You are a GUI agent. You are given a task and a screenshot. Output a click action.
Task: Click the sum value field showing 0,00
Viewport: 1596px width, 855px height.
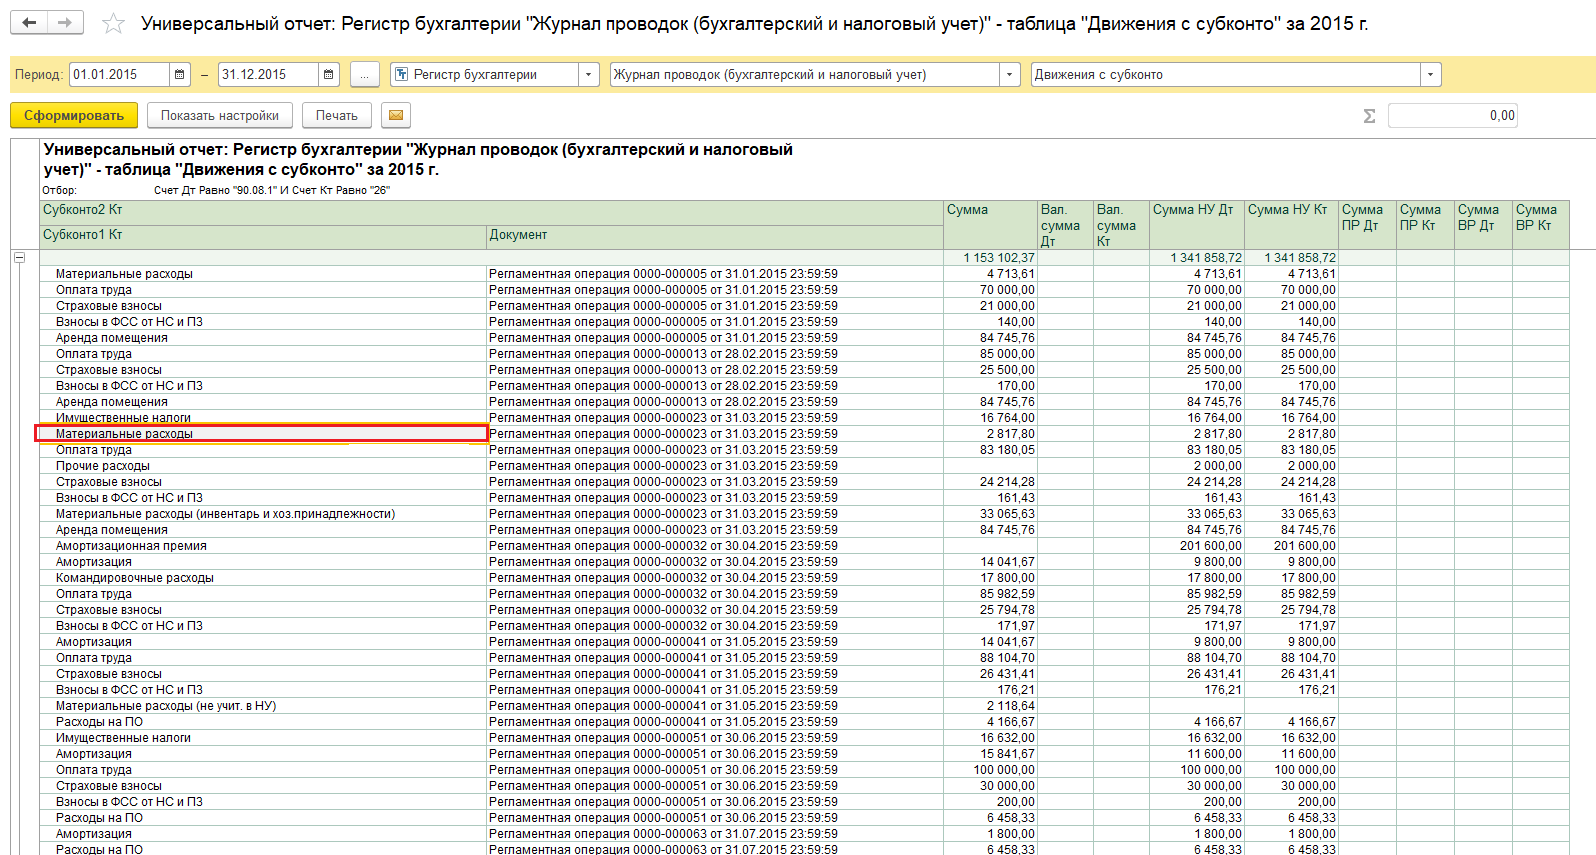1453,116
